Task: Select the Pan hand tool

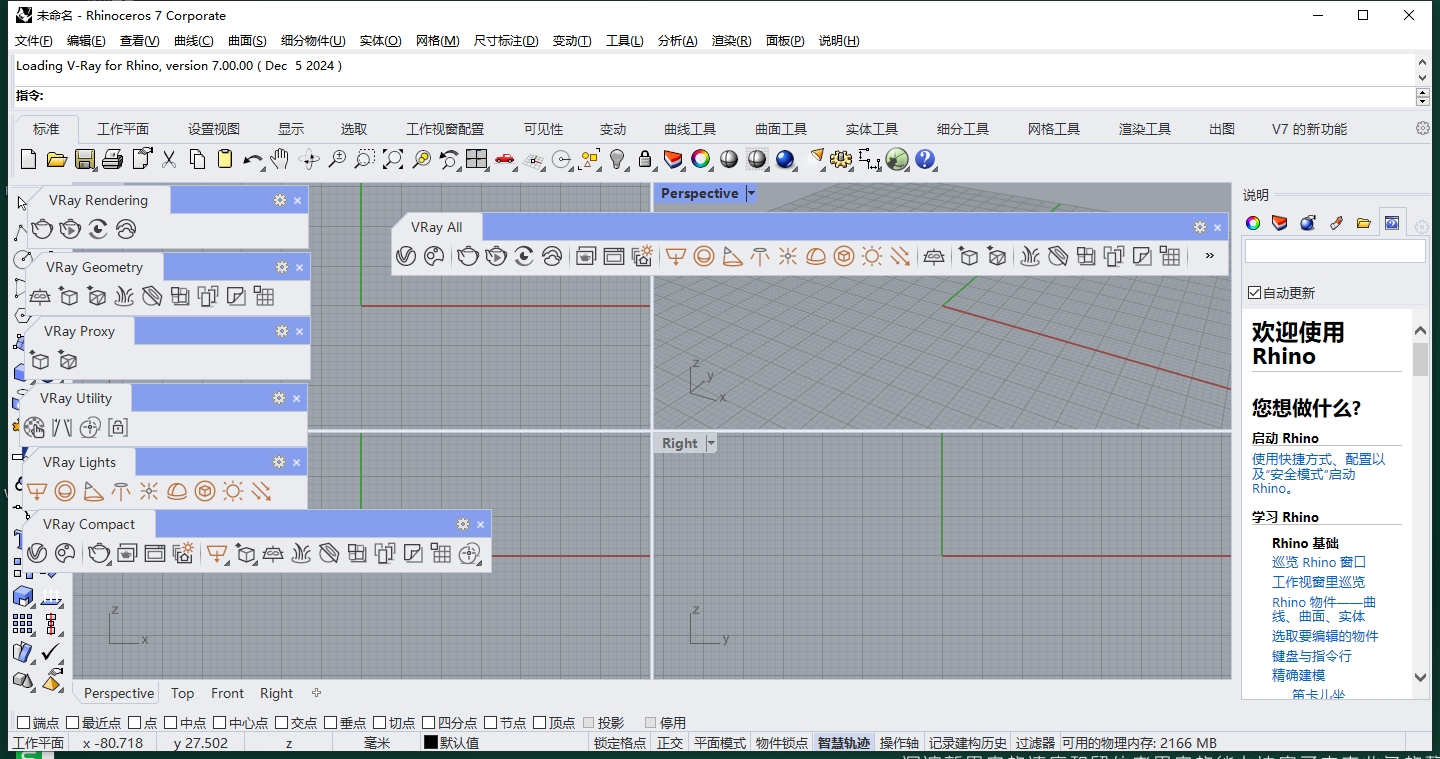Action: (x=280, y=159)
